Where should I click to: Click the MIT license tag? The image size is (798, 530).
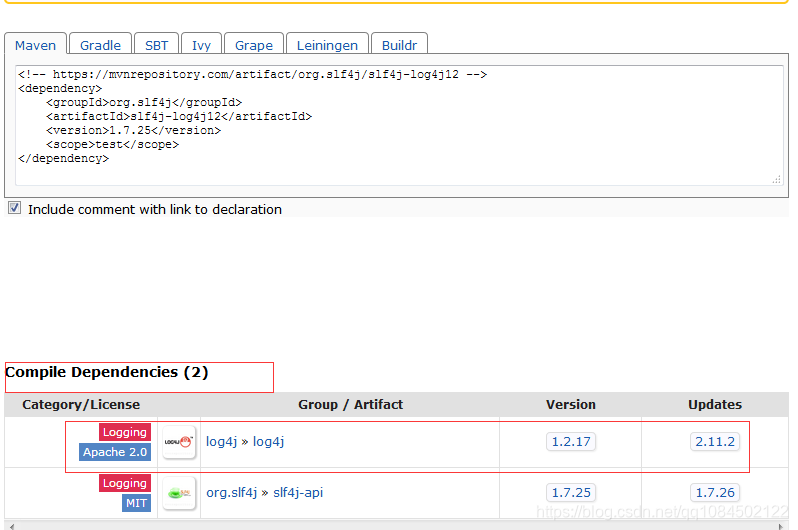click(136, 503)
